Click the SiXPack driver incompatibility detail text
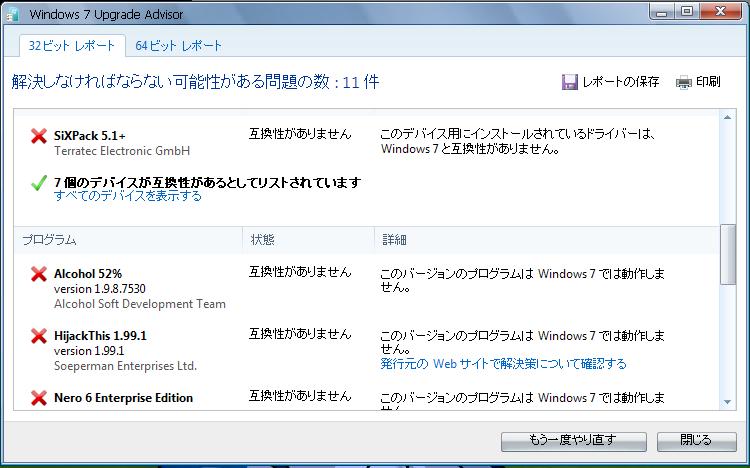This screenshot has height=468, width=750. coord(518,141)
